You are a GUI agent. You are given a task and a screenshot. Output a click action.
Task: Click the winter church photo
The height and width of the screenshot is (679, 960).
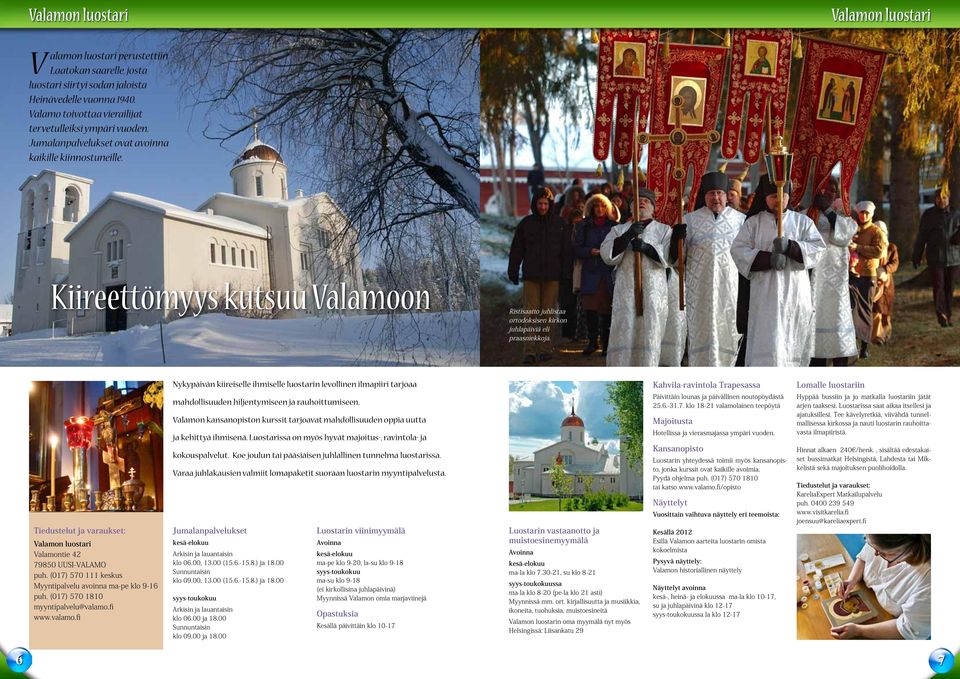click(240, 197)
